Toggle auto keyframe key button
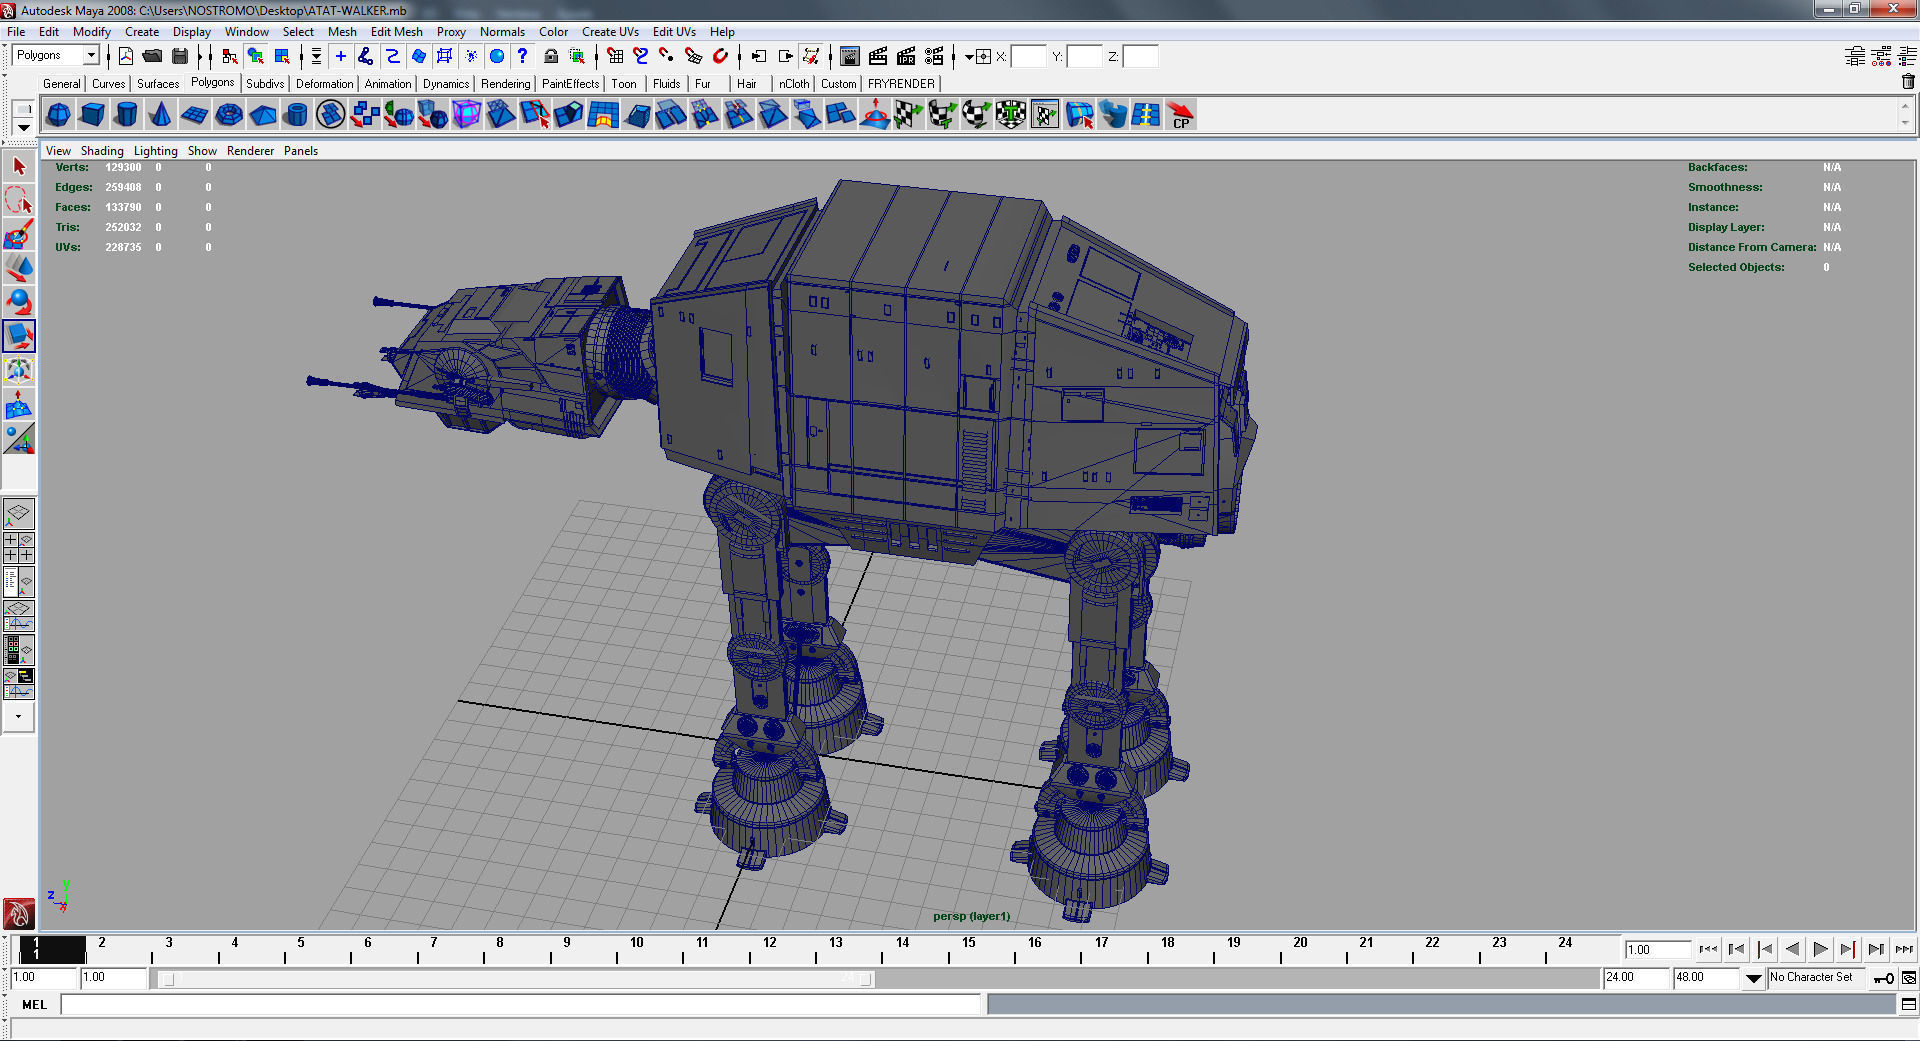This screenshot has height=1041, width=1920. click(1884, 978)
